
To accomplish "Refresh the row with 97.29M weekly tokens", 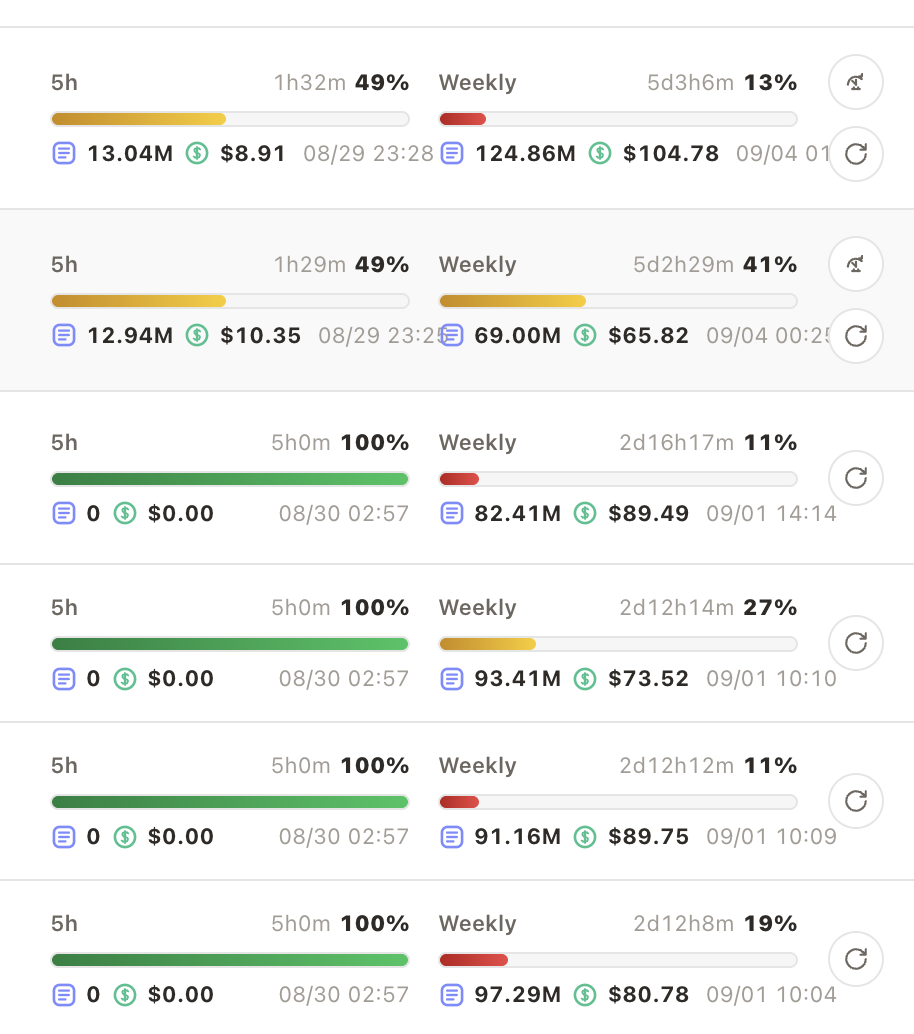I will [x=855, y=959].
